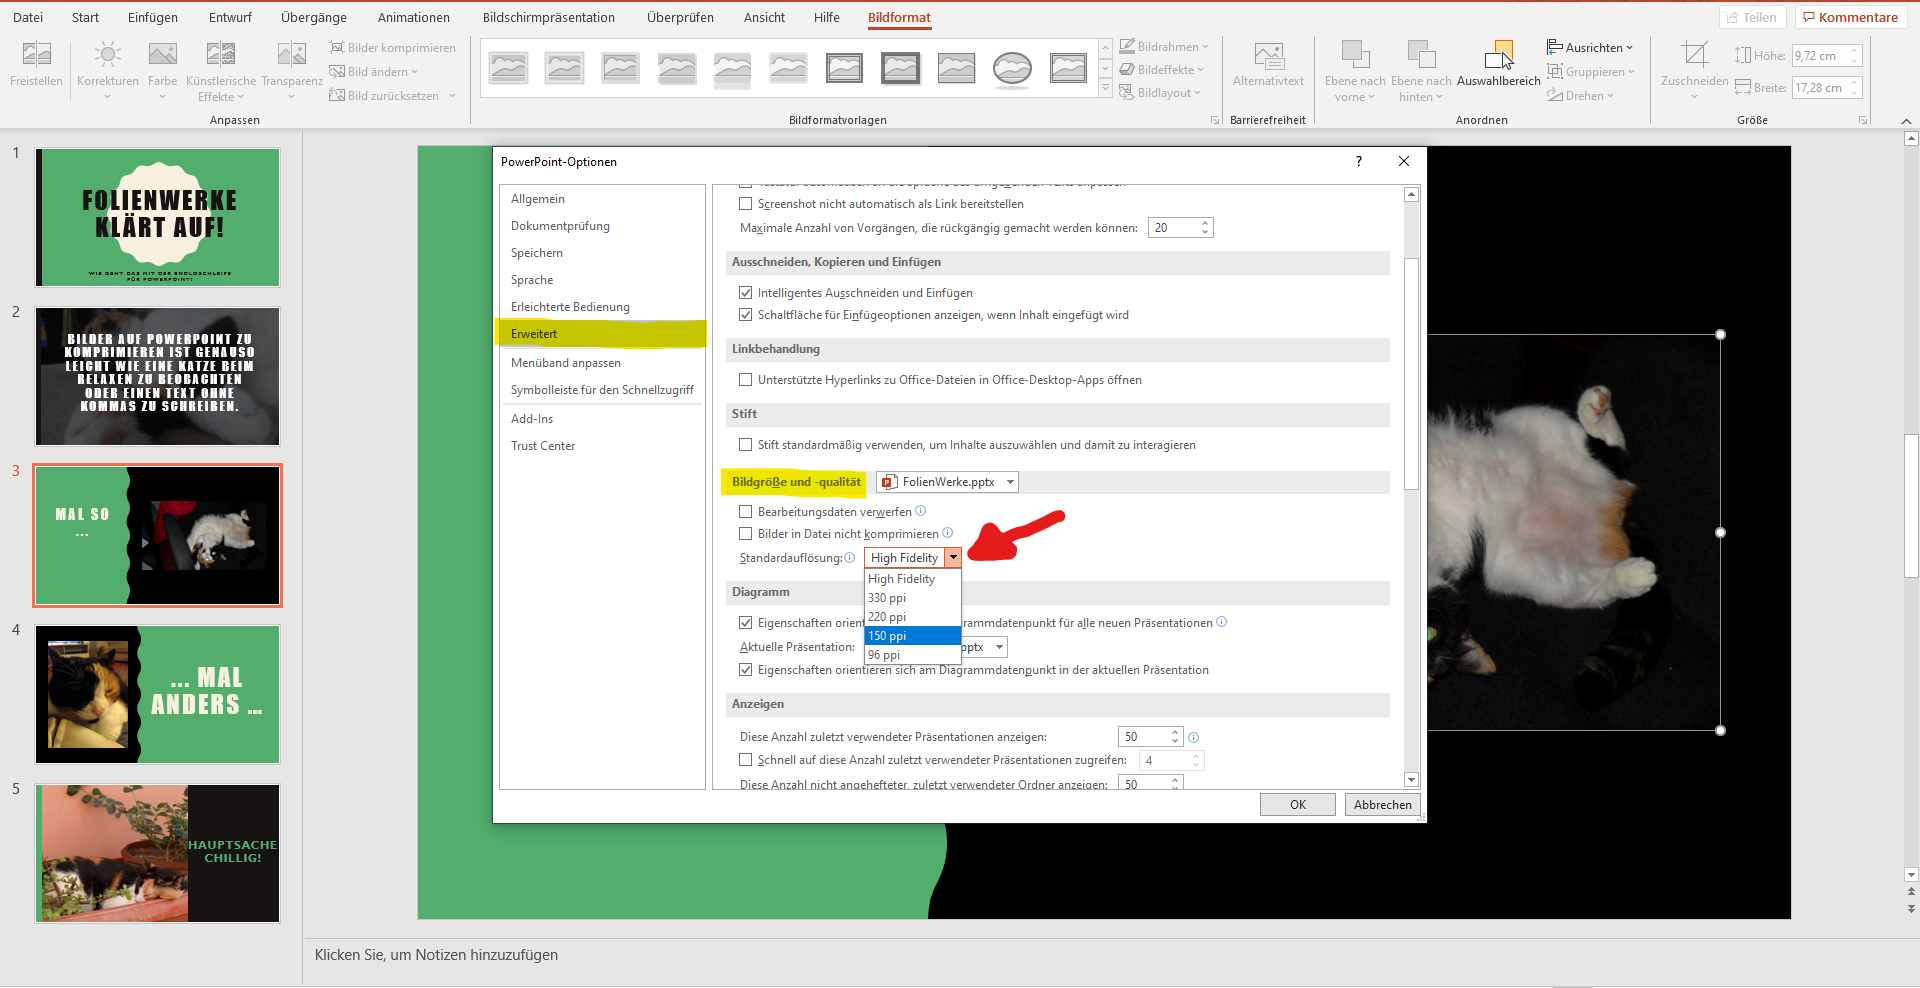Uncheck Schaltfläche für Einfügeoptionen anzeigen
Image resolution: width=1920 pixels, height=988 pixels.
(x=745, y=315)
